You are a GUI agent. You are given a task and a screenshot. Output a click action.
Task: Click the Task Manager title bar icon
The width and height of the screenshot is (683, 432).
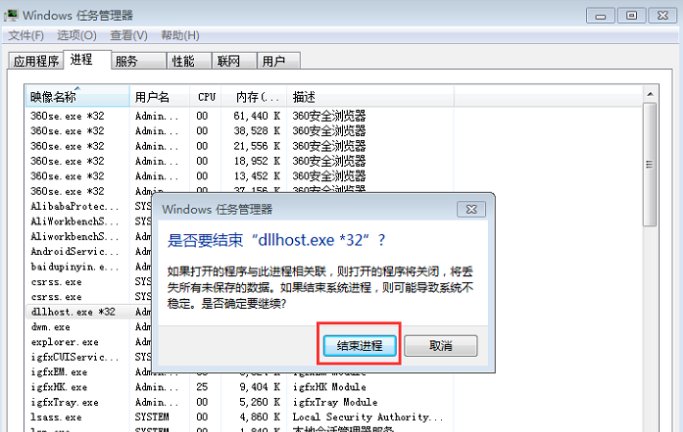pos(11,15)
